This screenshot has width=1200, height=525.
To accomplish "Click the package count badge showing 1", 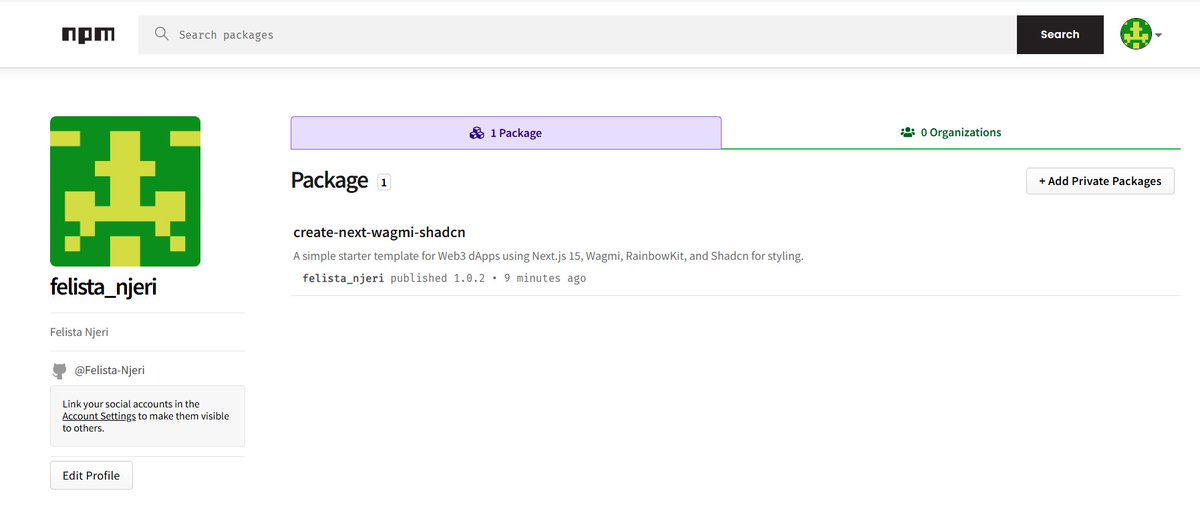I will click(384, 182).
